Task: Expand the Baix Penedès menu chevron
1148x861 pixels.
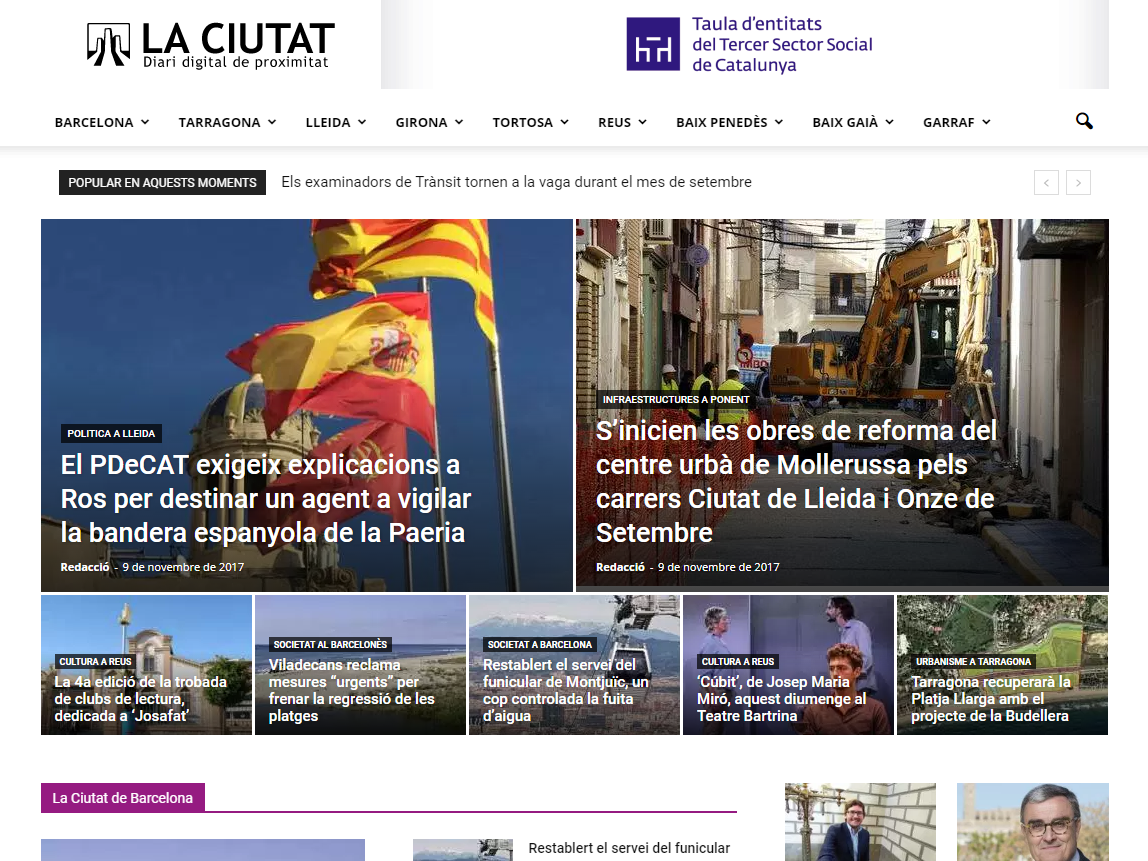Action: click(779, 122)
